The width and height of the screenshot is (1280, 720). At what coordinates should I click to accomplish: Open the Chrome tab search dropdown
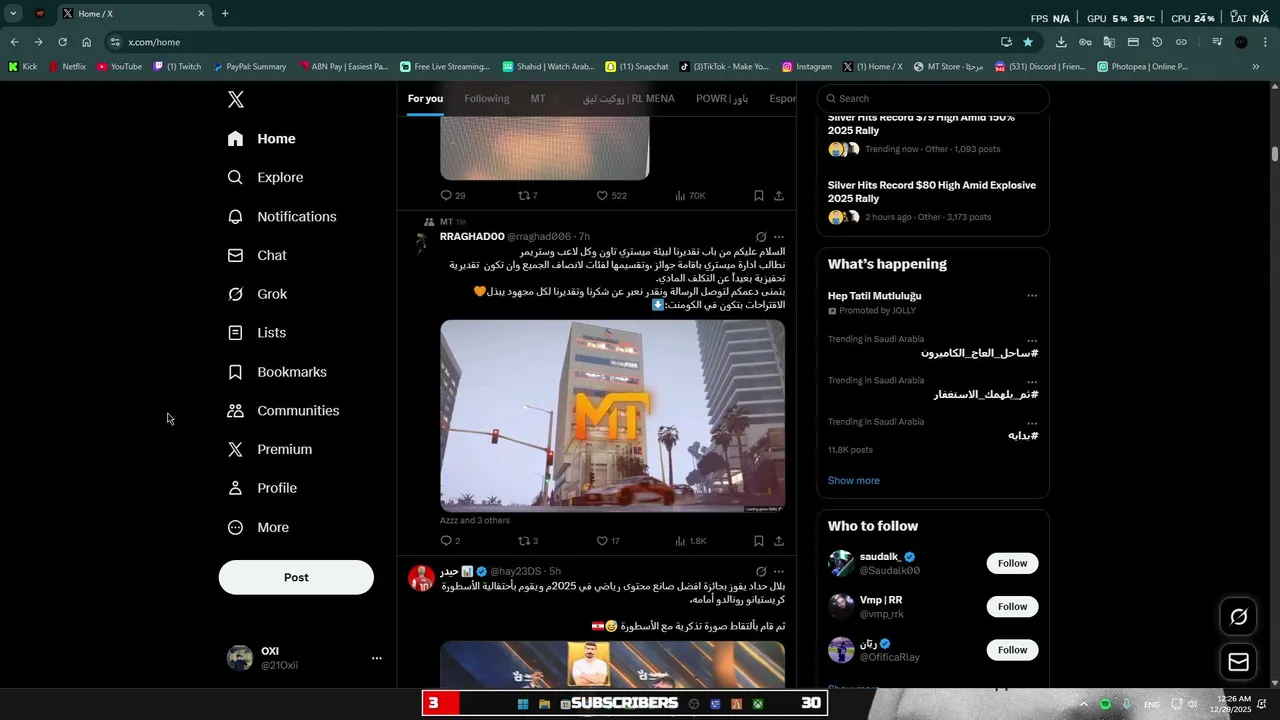pyautogui.click(x=13, y=14)
